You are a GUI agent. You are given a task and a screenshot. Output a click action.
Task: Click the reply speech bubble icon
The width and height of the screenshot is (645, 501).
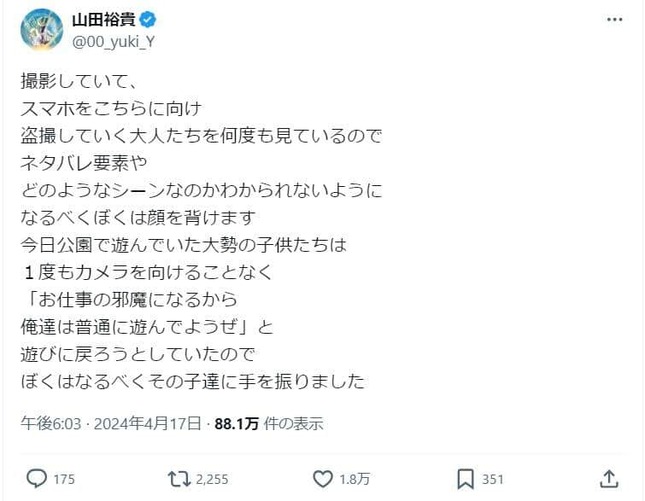[x=34, y=479]
